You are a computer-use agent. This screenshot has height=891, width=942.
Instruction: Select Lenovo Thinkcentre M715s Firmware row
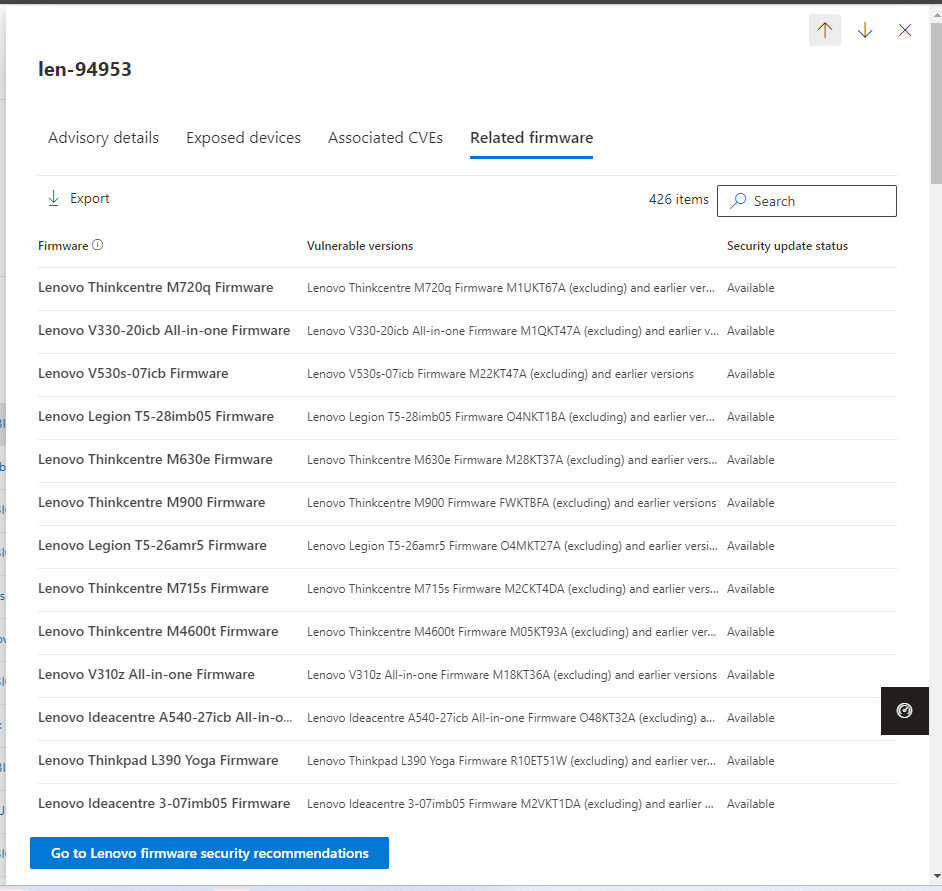coord(467,589)
